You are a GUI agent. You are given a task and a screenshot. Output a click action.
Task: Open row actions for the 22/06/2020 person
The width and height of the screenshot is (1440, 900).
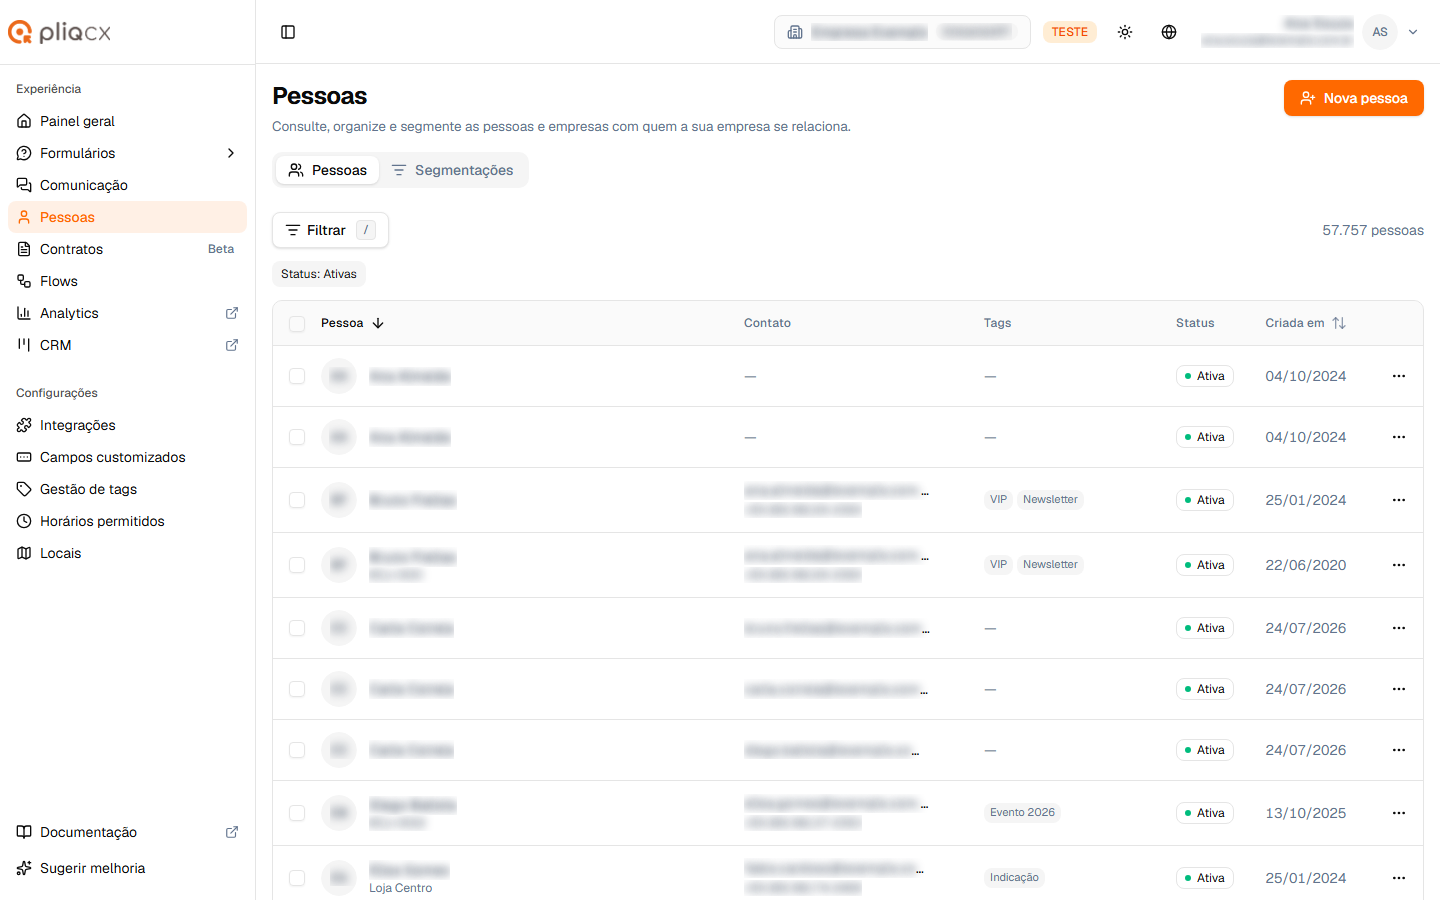pos(1399,565)
